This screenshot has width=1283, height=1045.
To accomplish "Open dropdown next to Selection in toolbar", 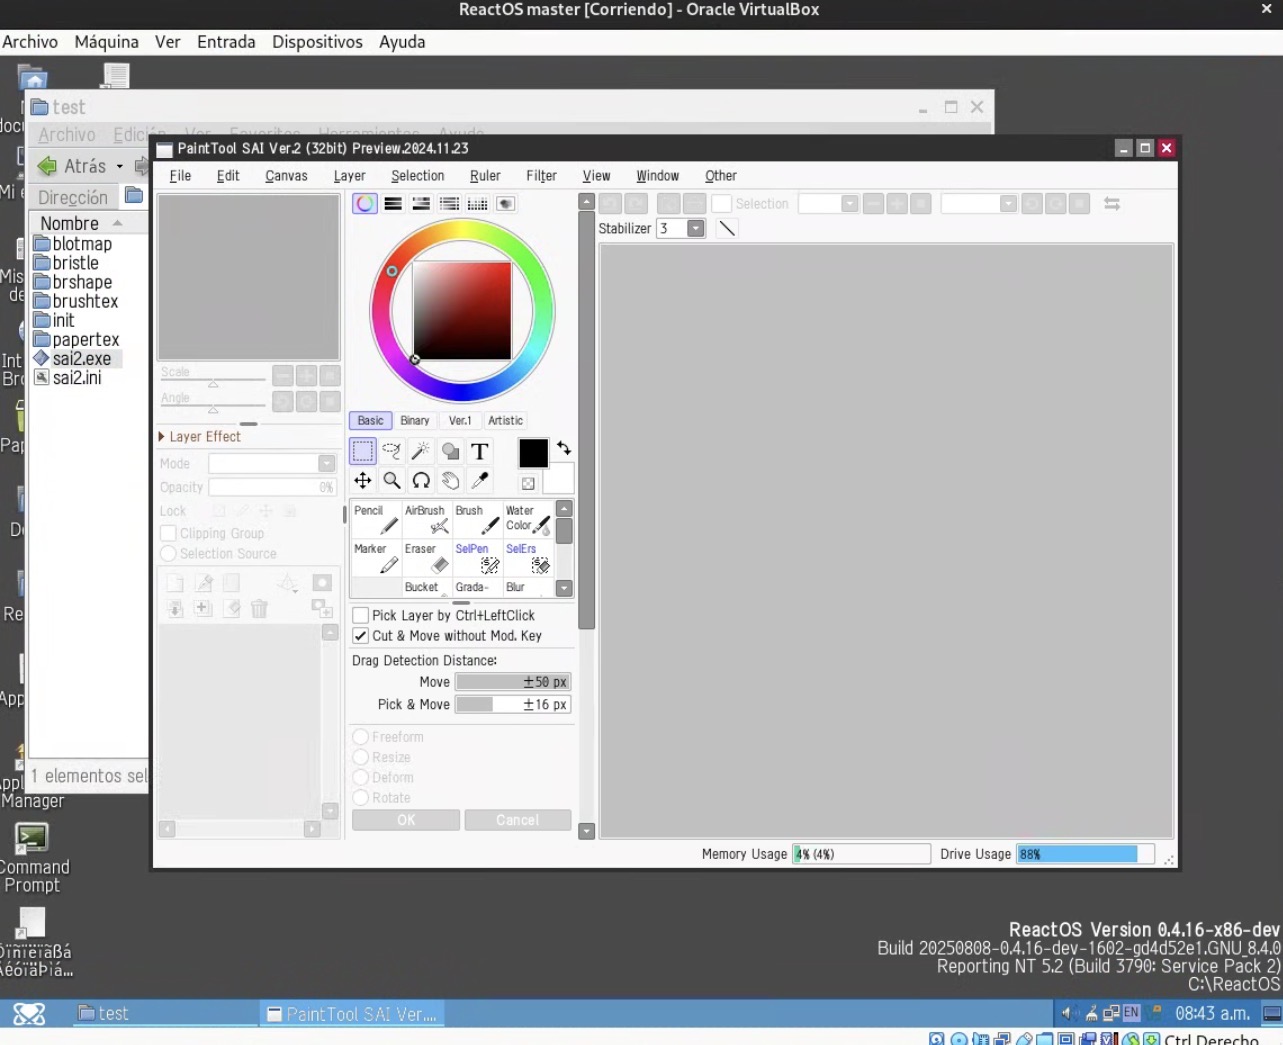I will [850, 204].
